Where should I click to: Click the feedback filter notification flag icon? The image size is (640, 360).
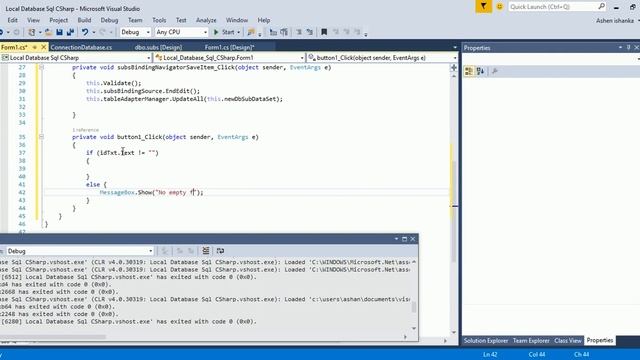(x=484, y=7)
